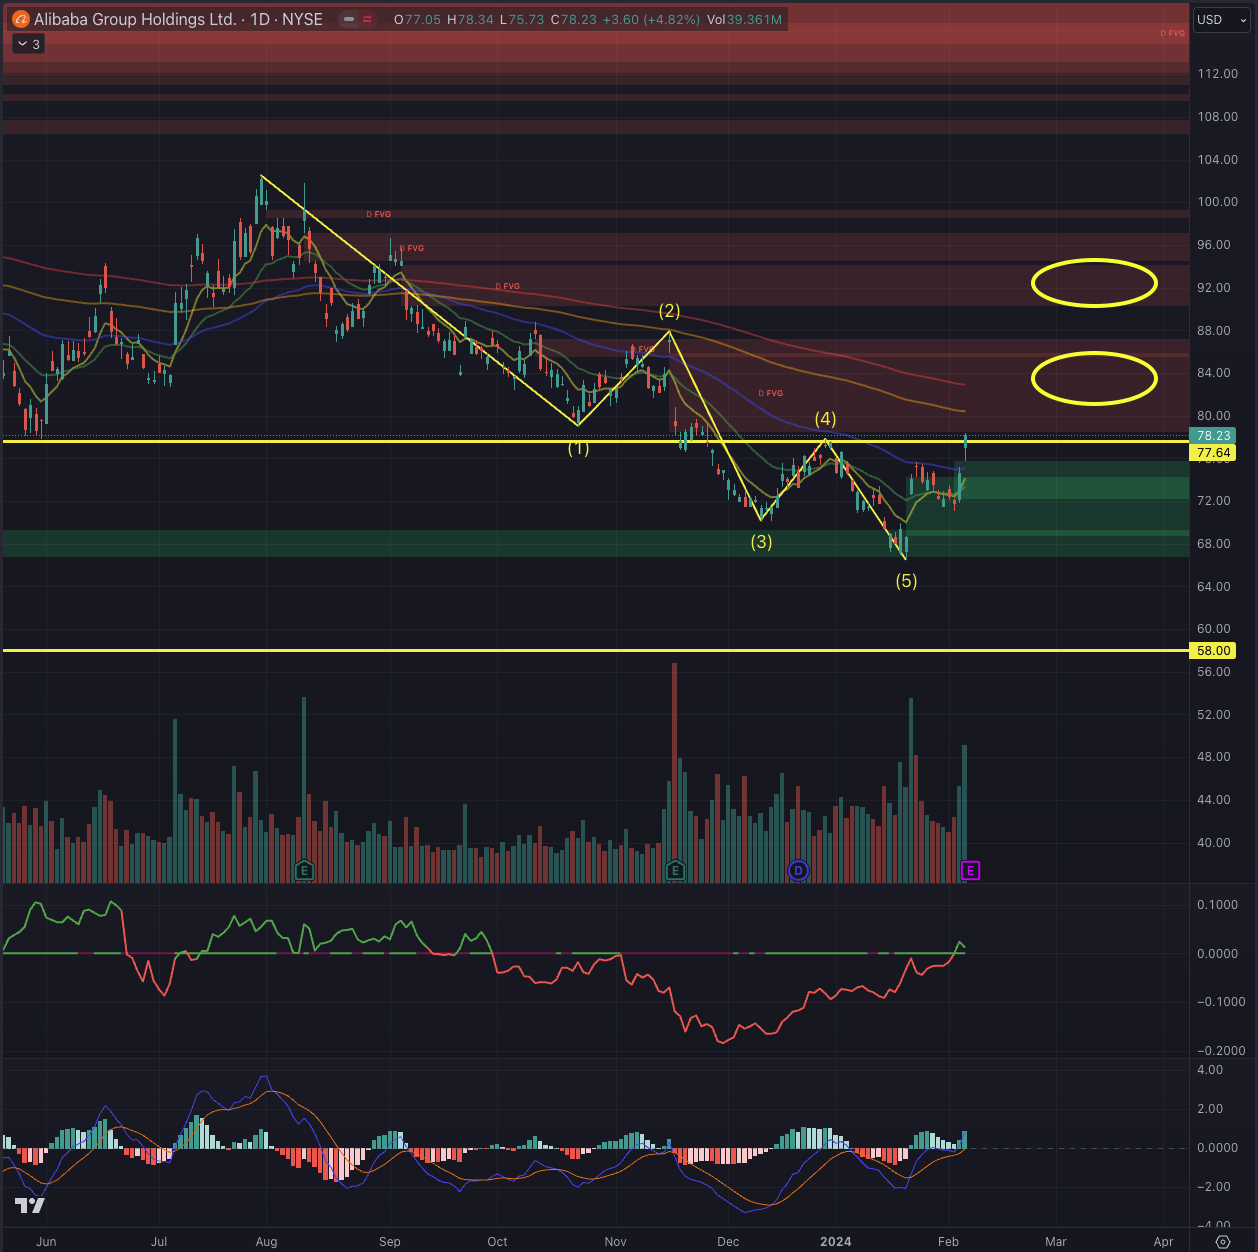Open the TradingView logo at bottom left
1258x1252 pixels.
(x=29, y=1207)
